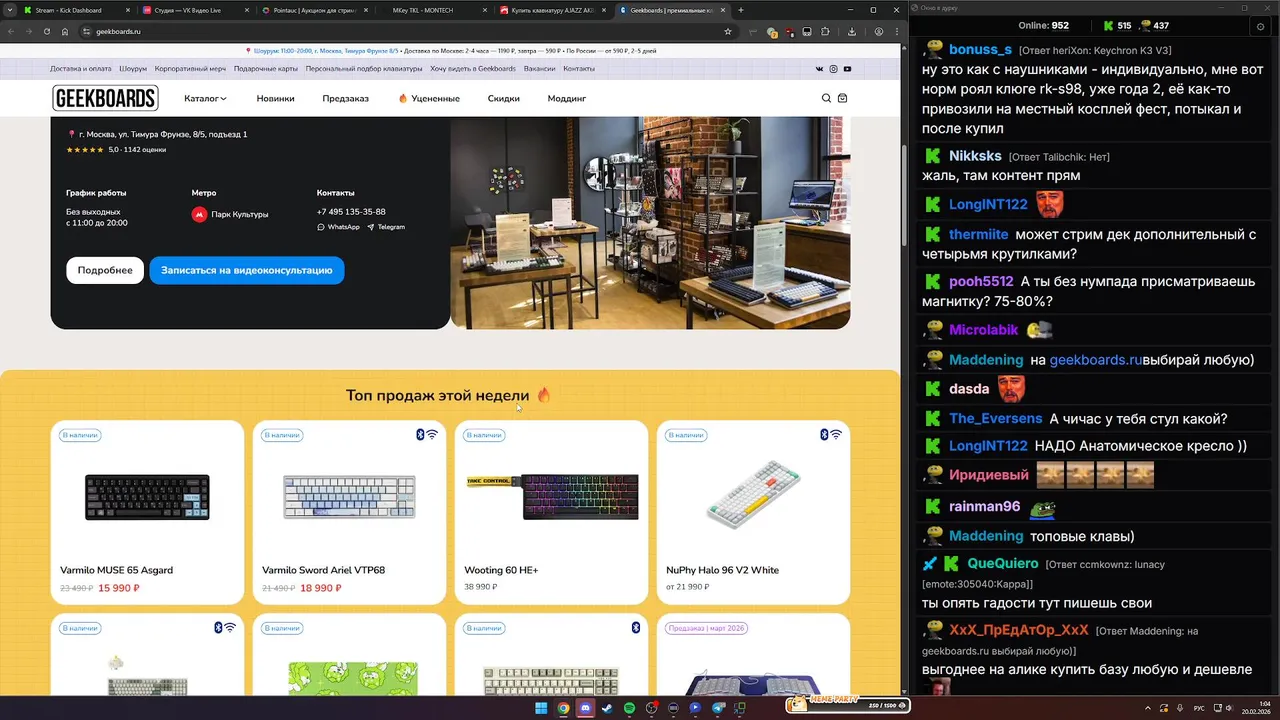Open the Контакты link in top bar

point(579,69)
